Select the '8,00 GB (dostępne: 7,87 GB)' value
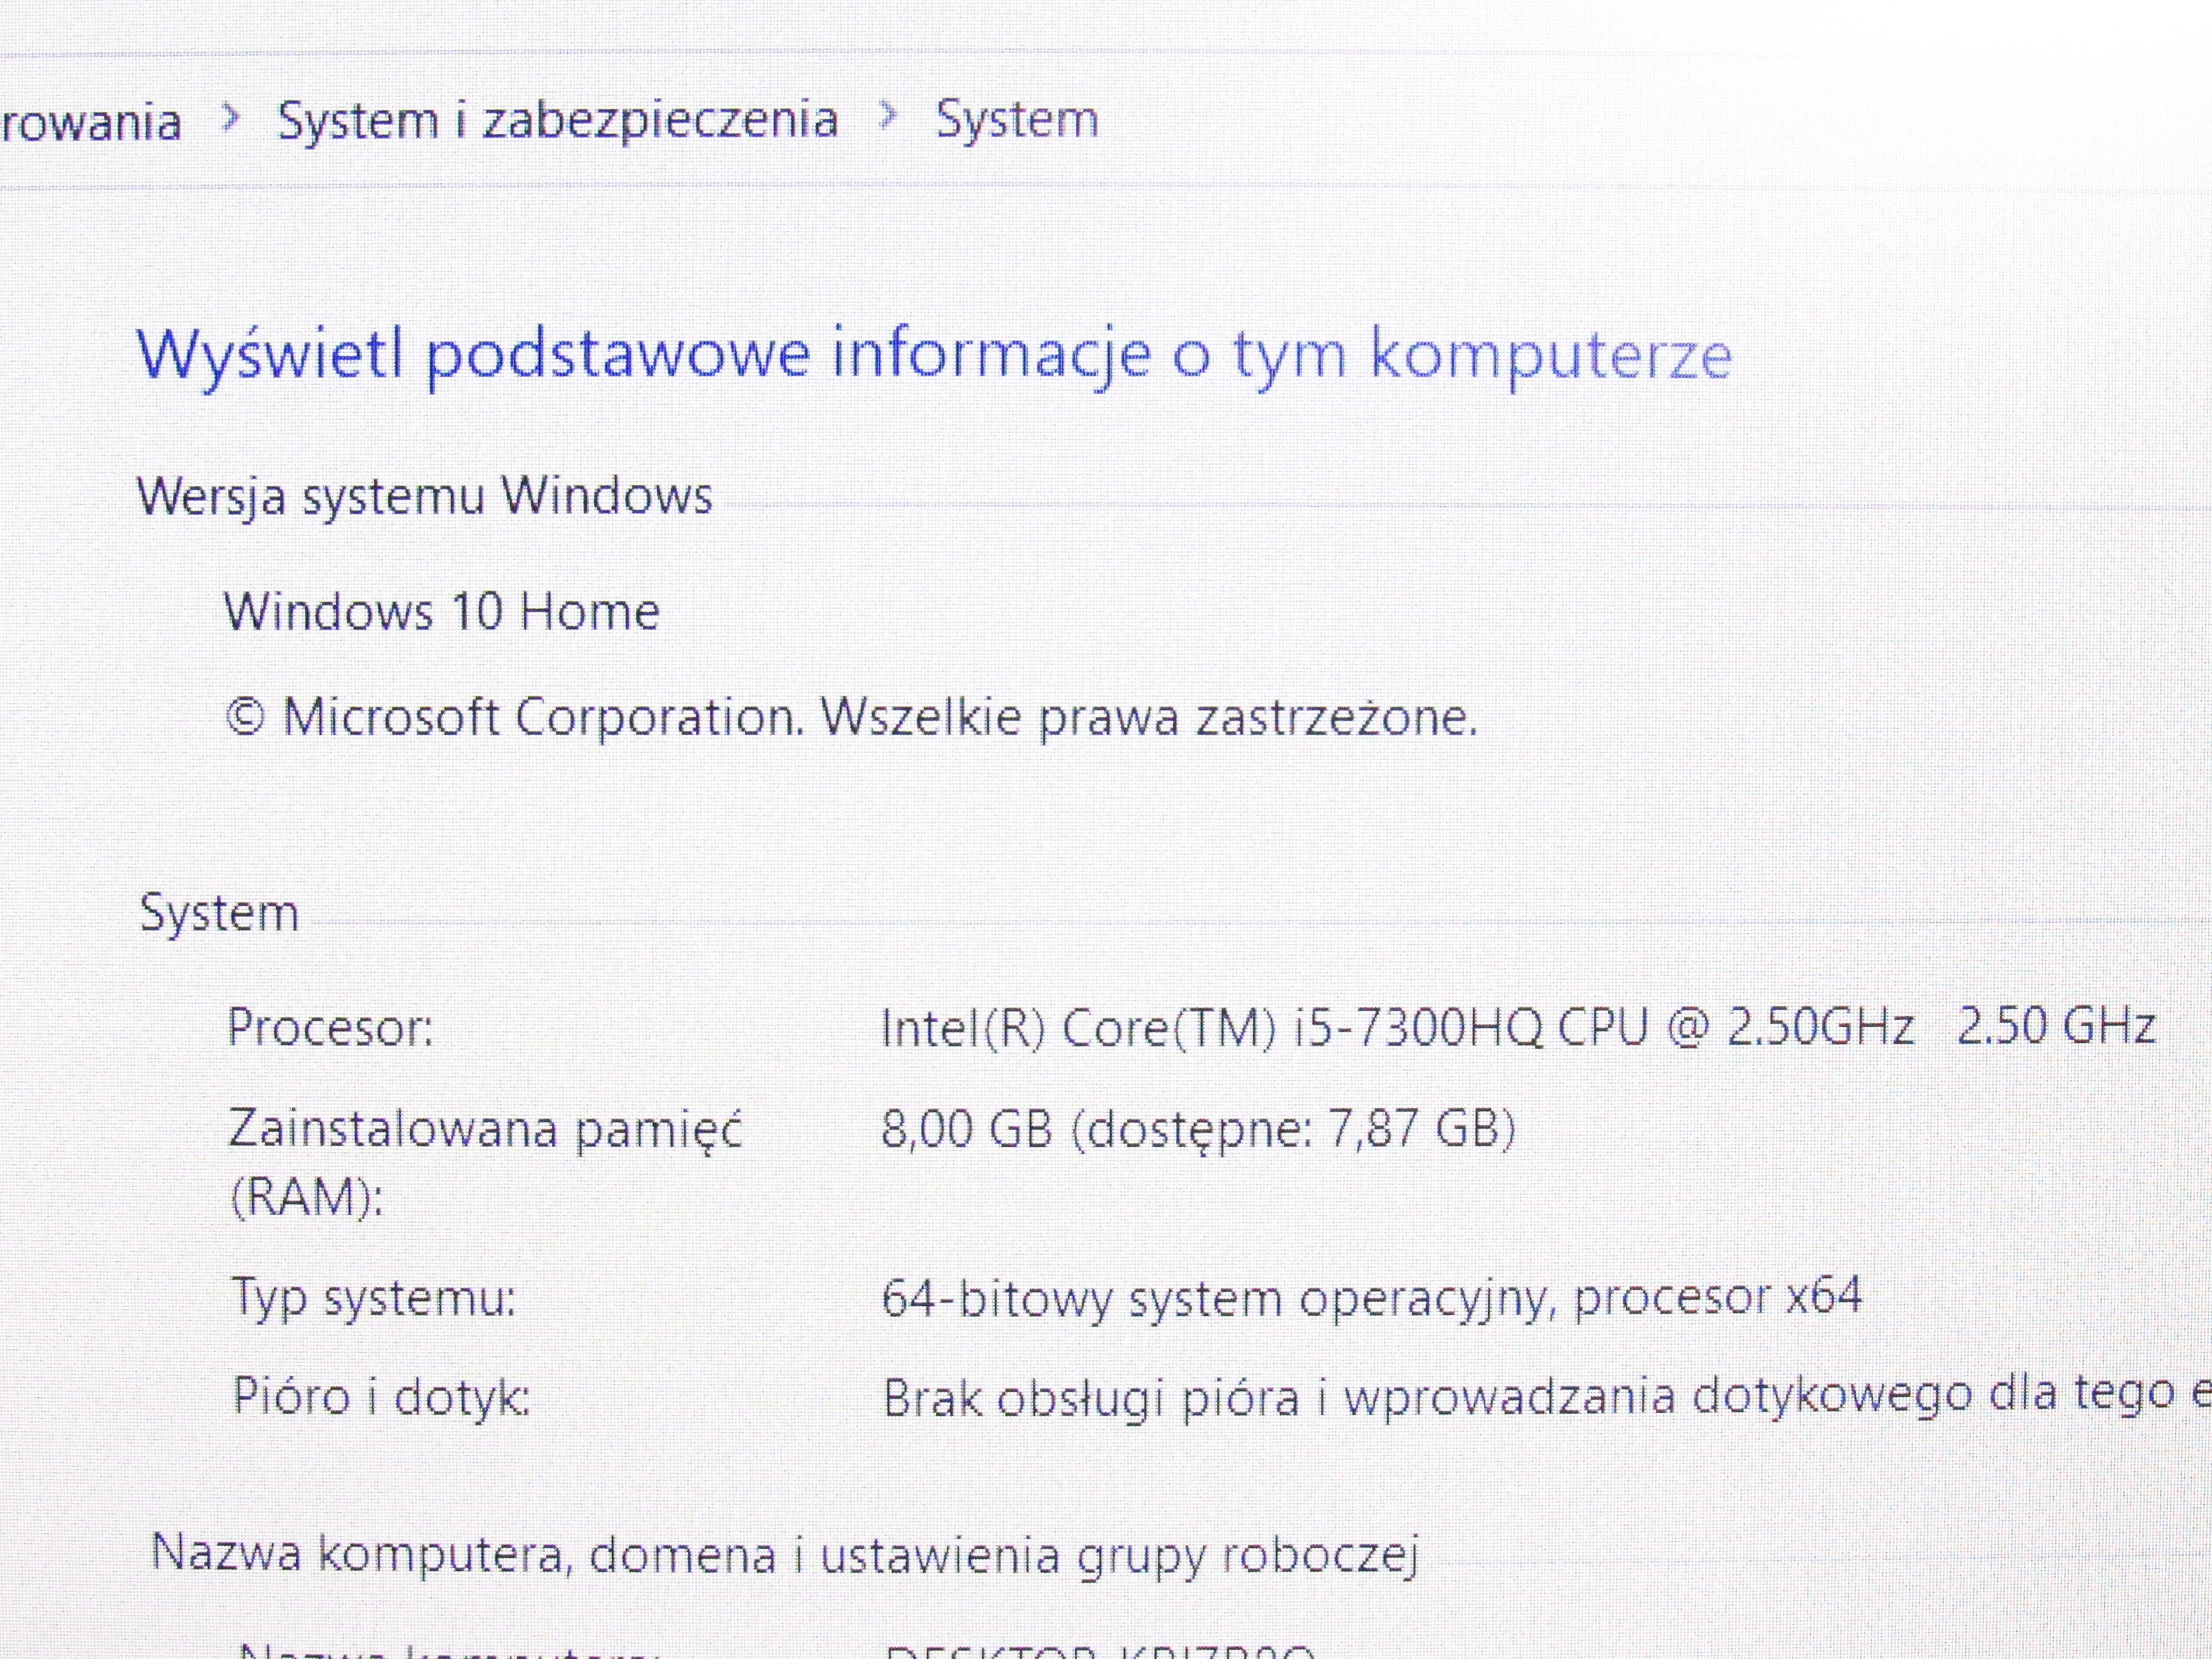2212x1659 pixels. [x=1198, y=1130]
